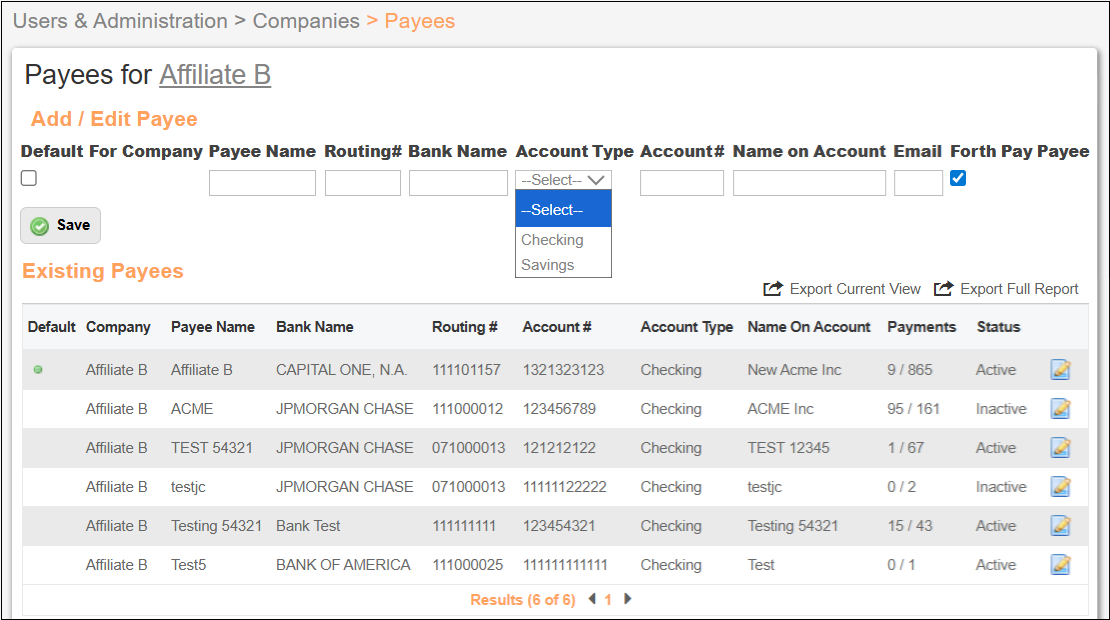Click the Export Current View icon
Viewport: 1110px width, 620px height.
(x=773, y=289)
